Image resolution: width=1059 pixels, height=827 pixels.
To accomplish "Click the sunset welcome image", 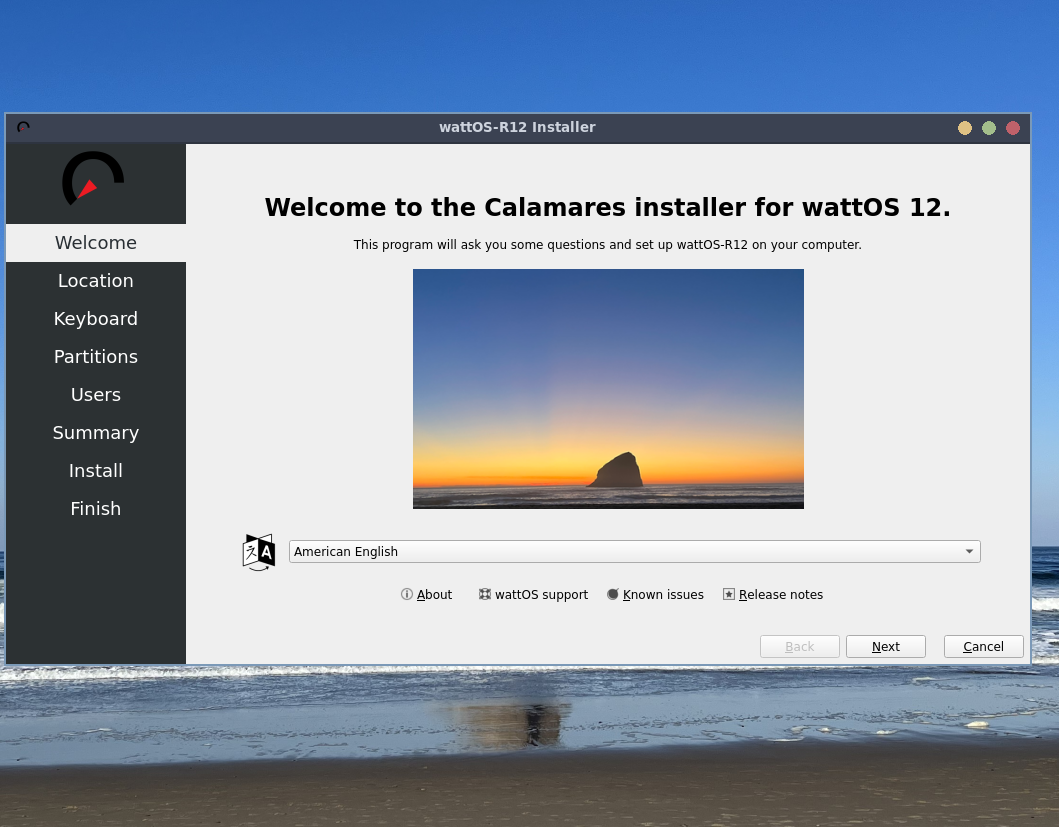I will click(x=608, y=389).
